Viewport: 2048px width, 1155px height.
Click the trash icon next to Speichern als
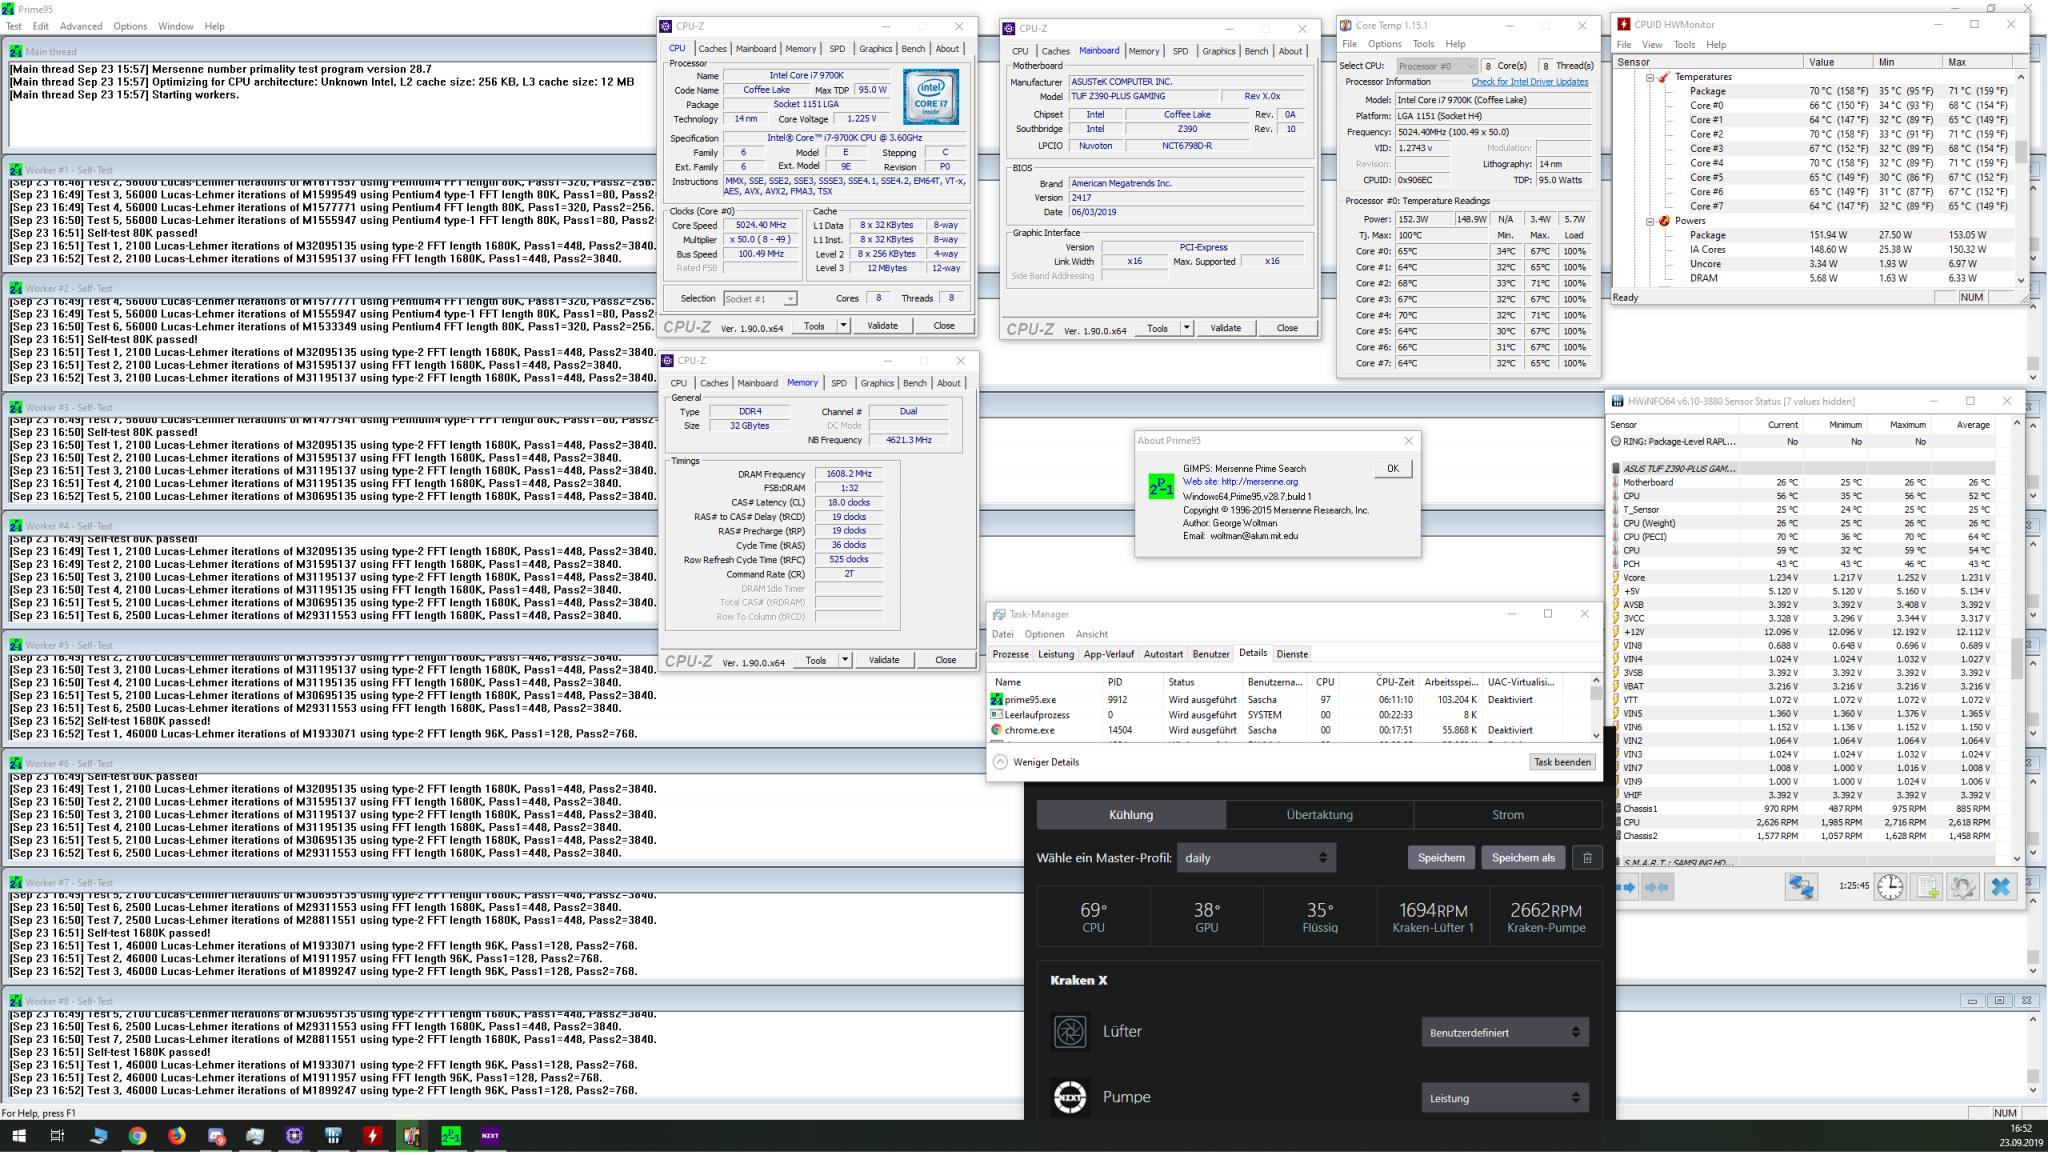pyautogui.click(x=1587, y=858)
